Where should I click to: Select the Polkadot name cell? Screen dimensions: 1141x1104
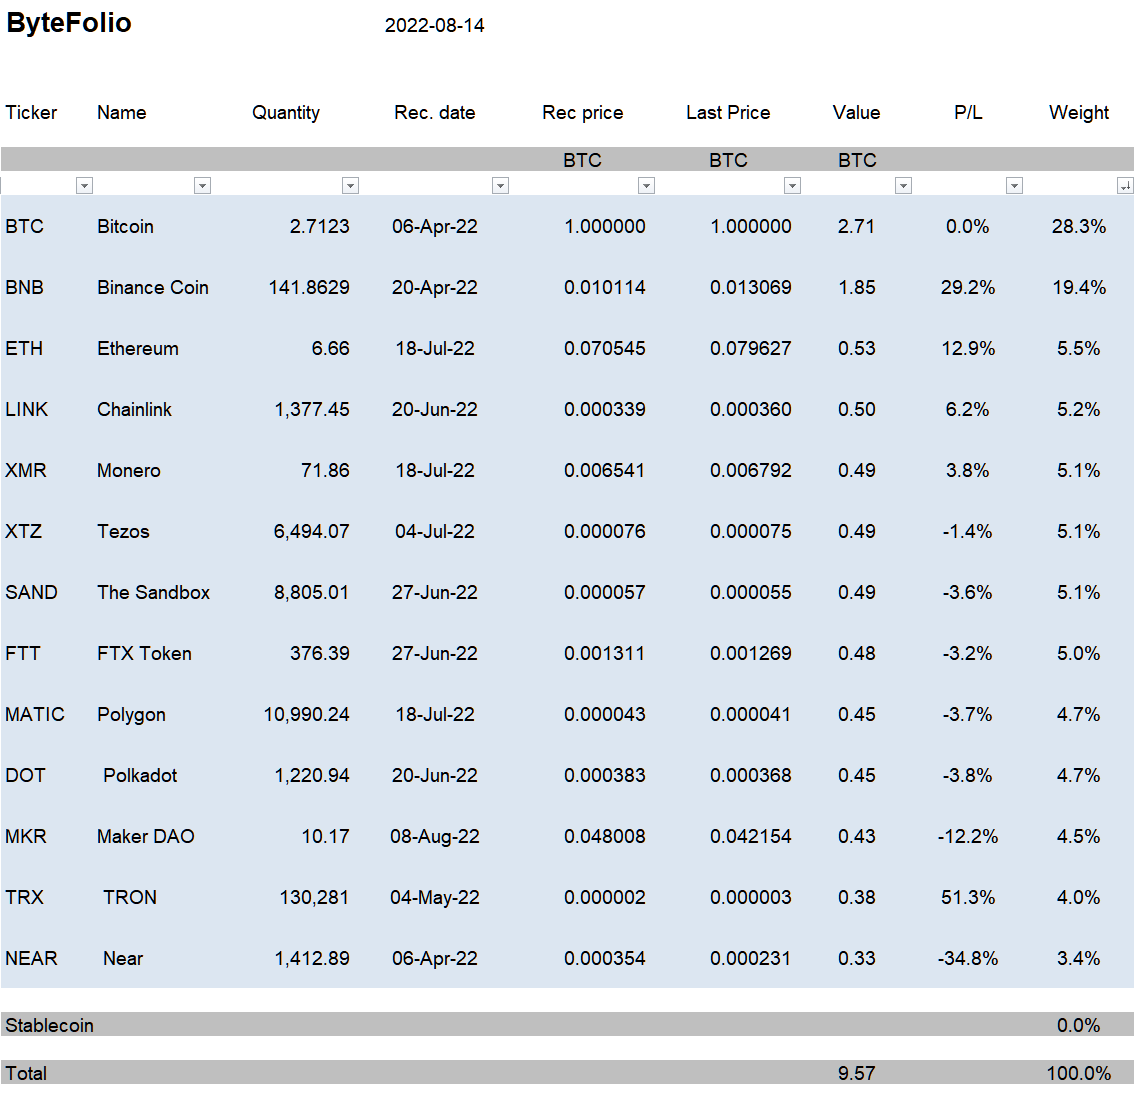[x=140, y=777]
